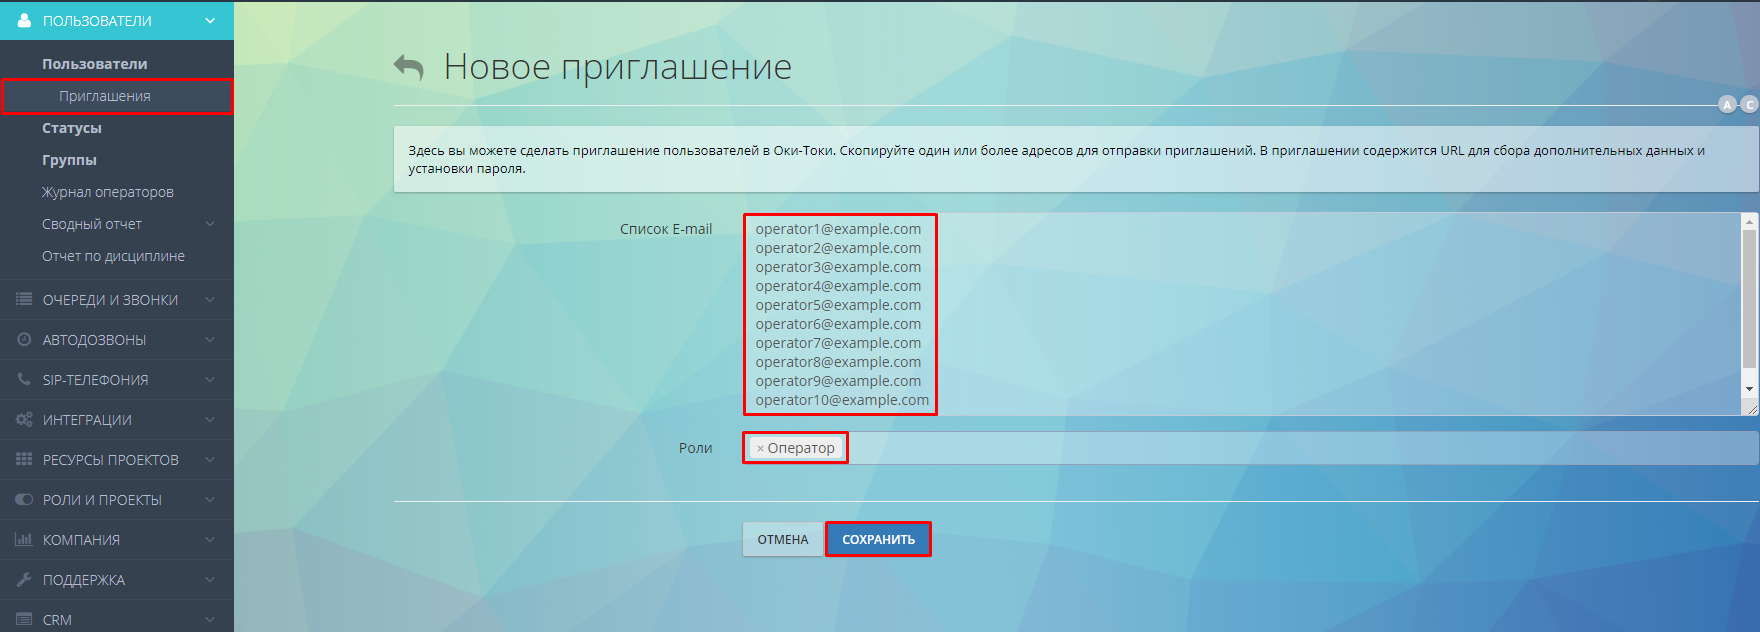Click the user icon in ПОЛЬЗОВАТЕЛИ header
Image resolution: width=1760 pixels, height=632 pixels.
[x=24, y=20]
